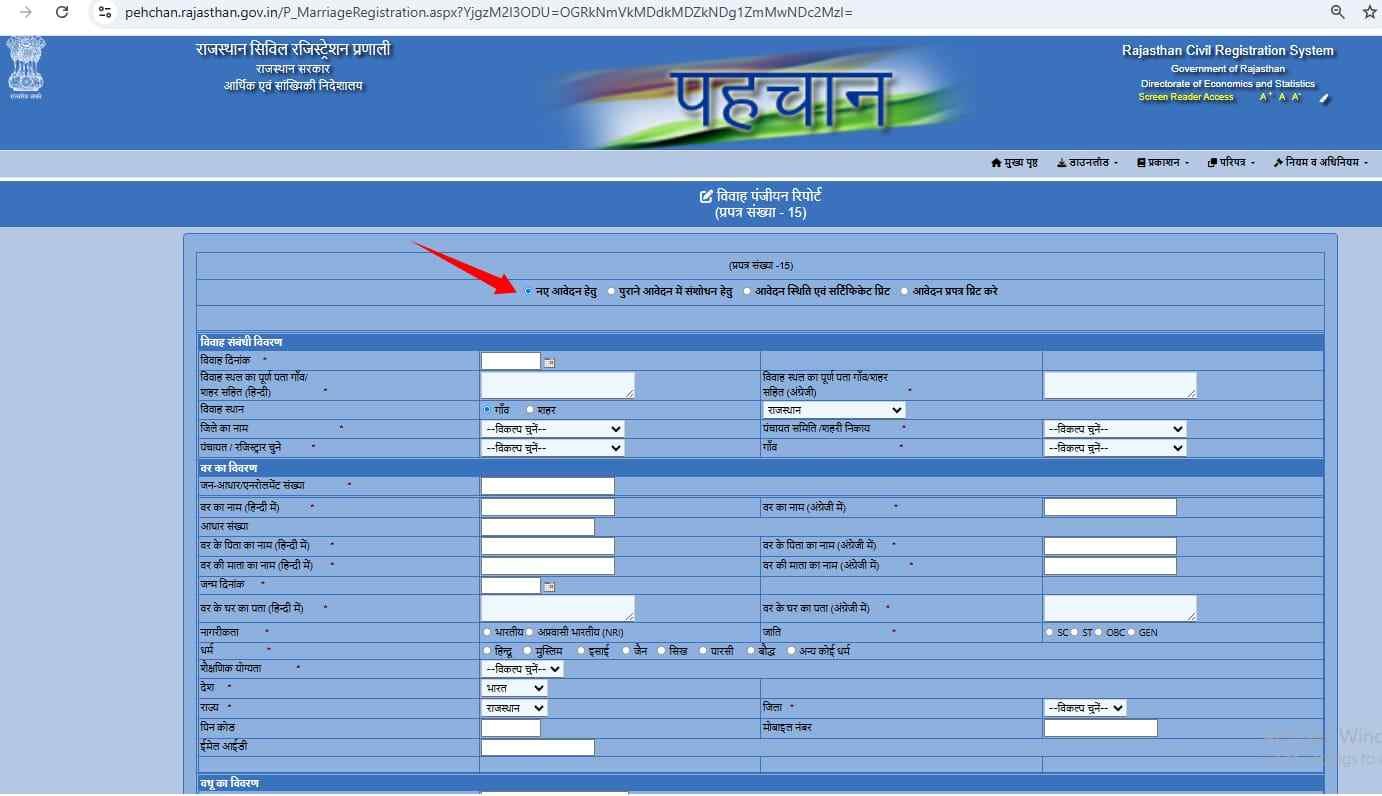Open the 'डाउनलोड' menu in navigation bar
The image size is (1382, 796).
(1087, 163)
